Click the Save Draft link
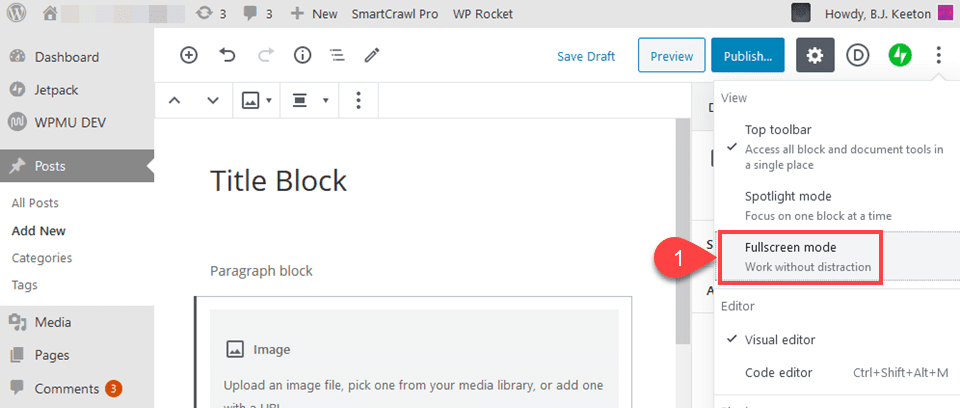 [586, 56]
